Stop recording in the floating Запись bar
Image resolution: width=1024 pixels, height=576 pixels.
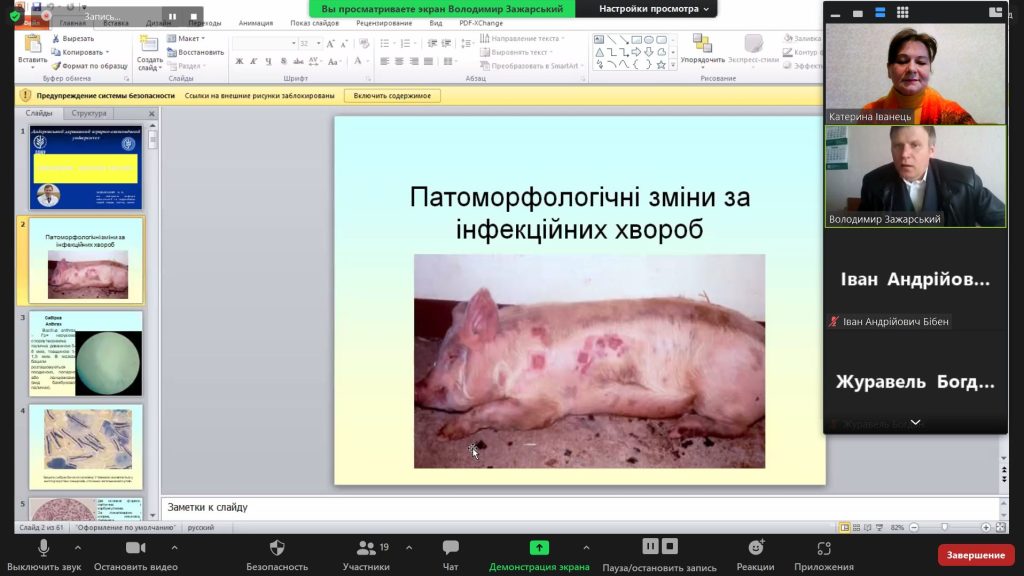[193, 16]
